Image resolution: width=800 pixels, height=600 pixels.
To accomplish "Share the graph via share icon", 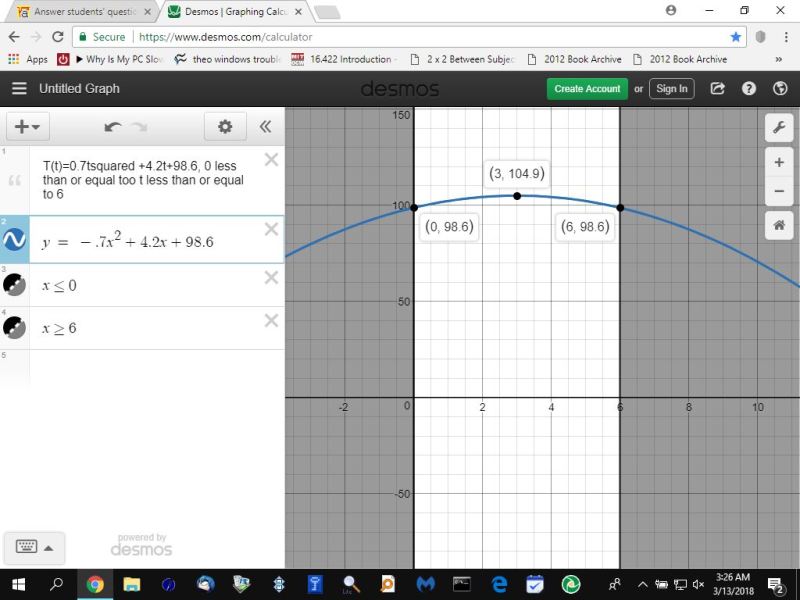I will (x=717, y=88).
